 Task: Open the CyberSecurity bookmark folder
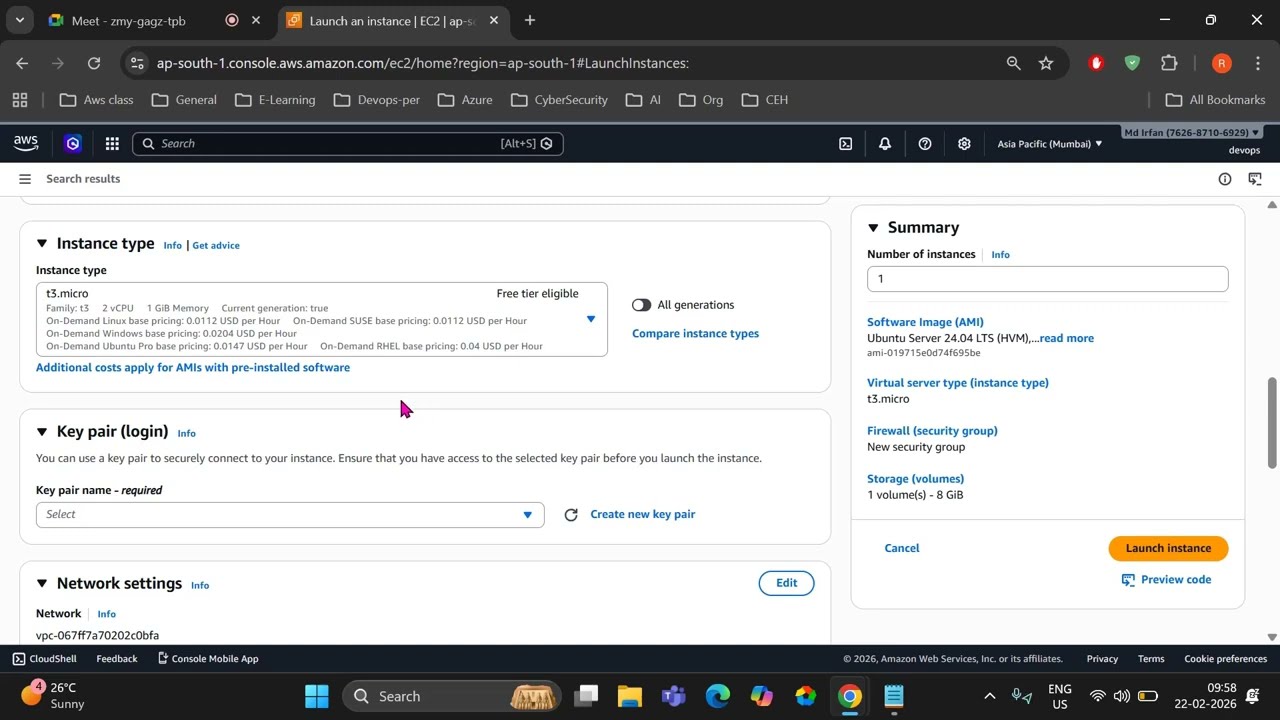[559, 100]
